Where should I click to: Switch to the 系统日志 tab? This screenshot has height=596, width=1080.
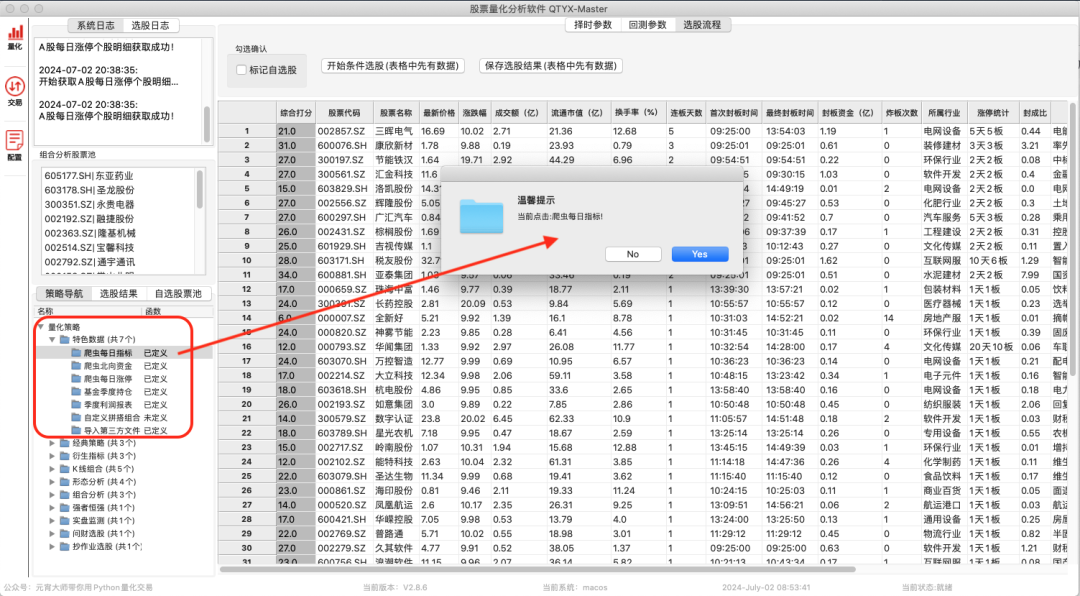point(96,25)
